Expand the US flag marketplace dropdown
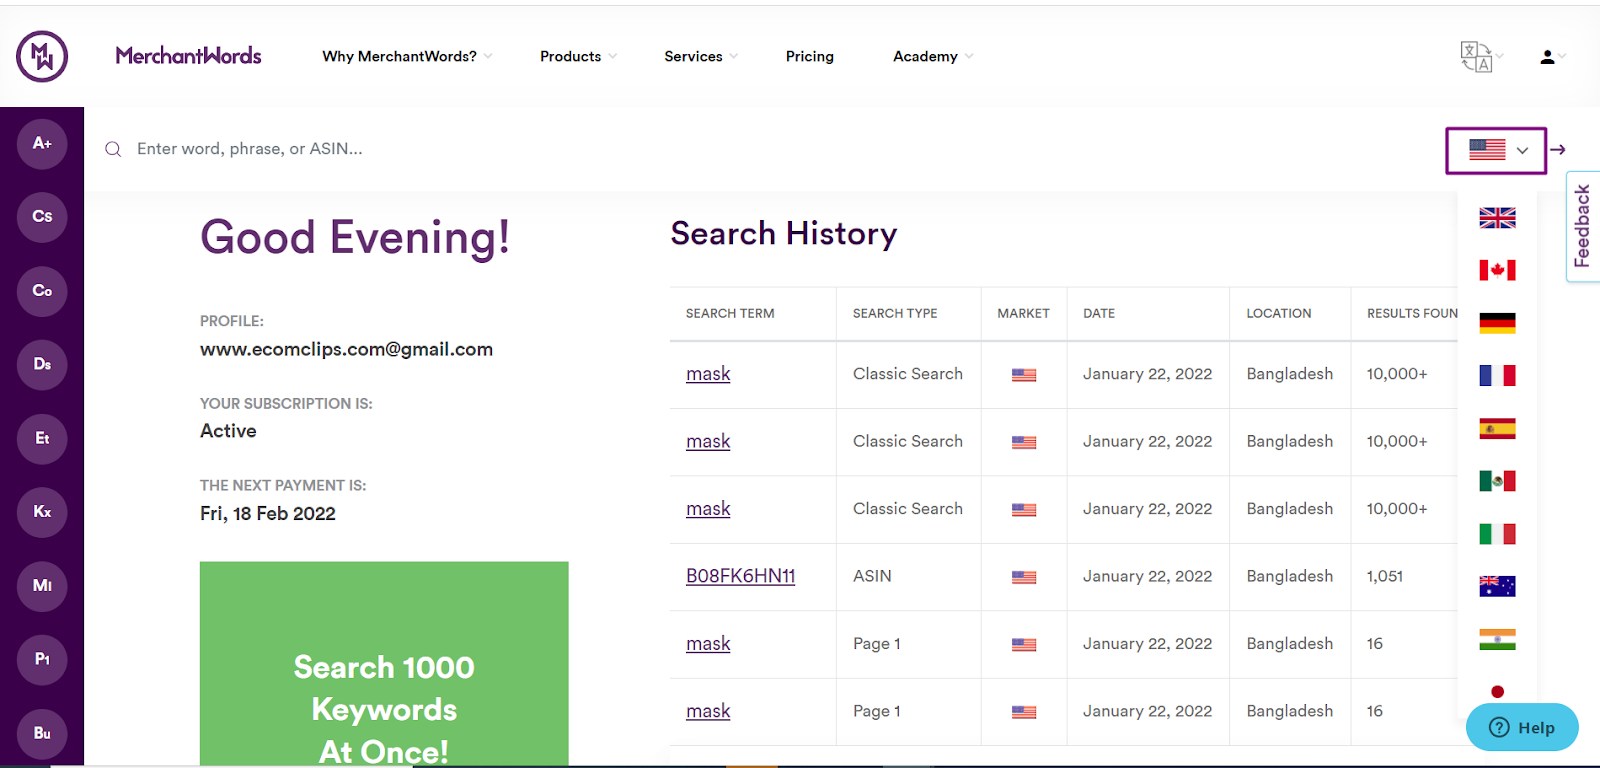This screenshot has height=768, width=1600. pos(1496,150)
